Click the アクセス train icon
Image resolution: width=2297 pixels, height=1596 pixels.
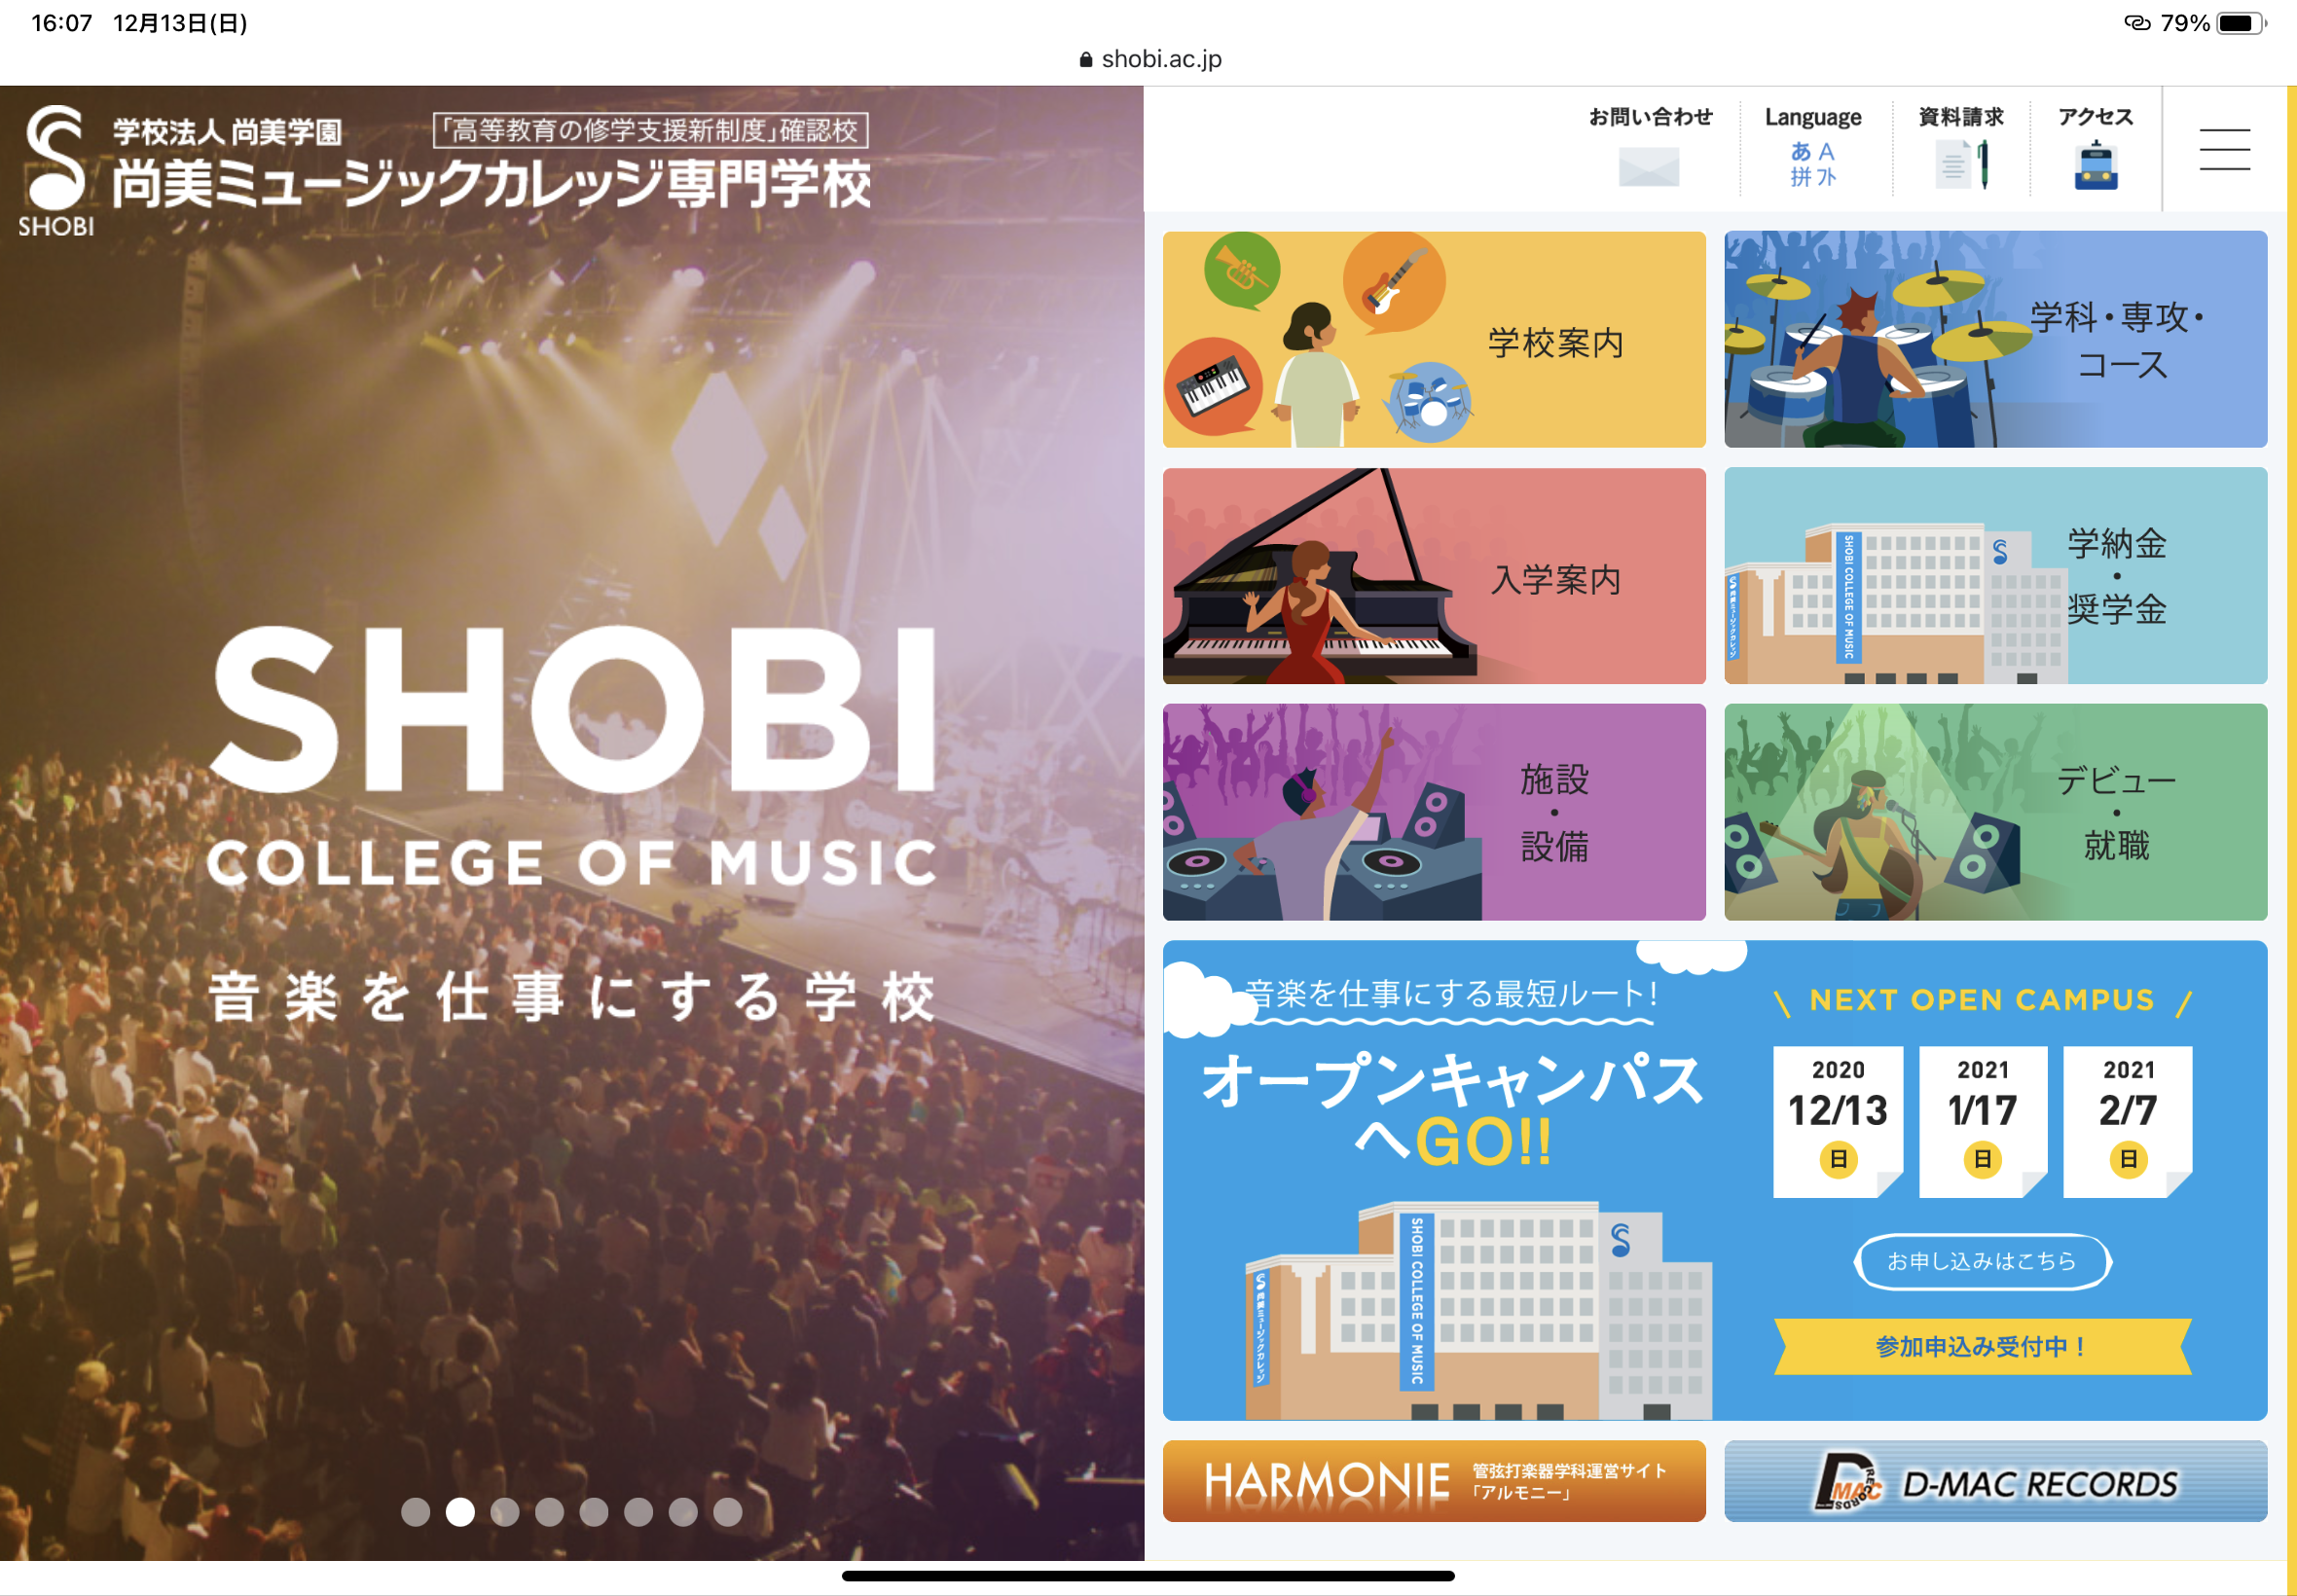pos(2096,166)
